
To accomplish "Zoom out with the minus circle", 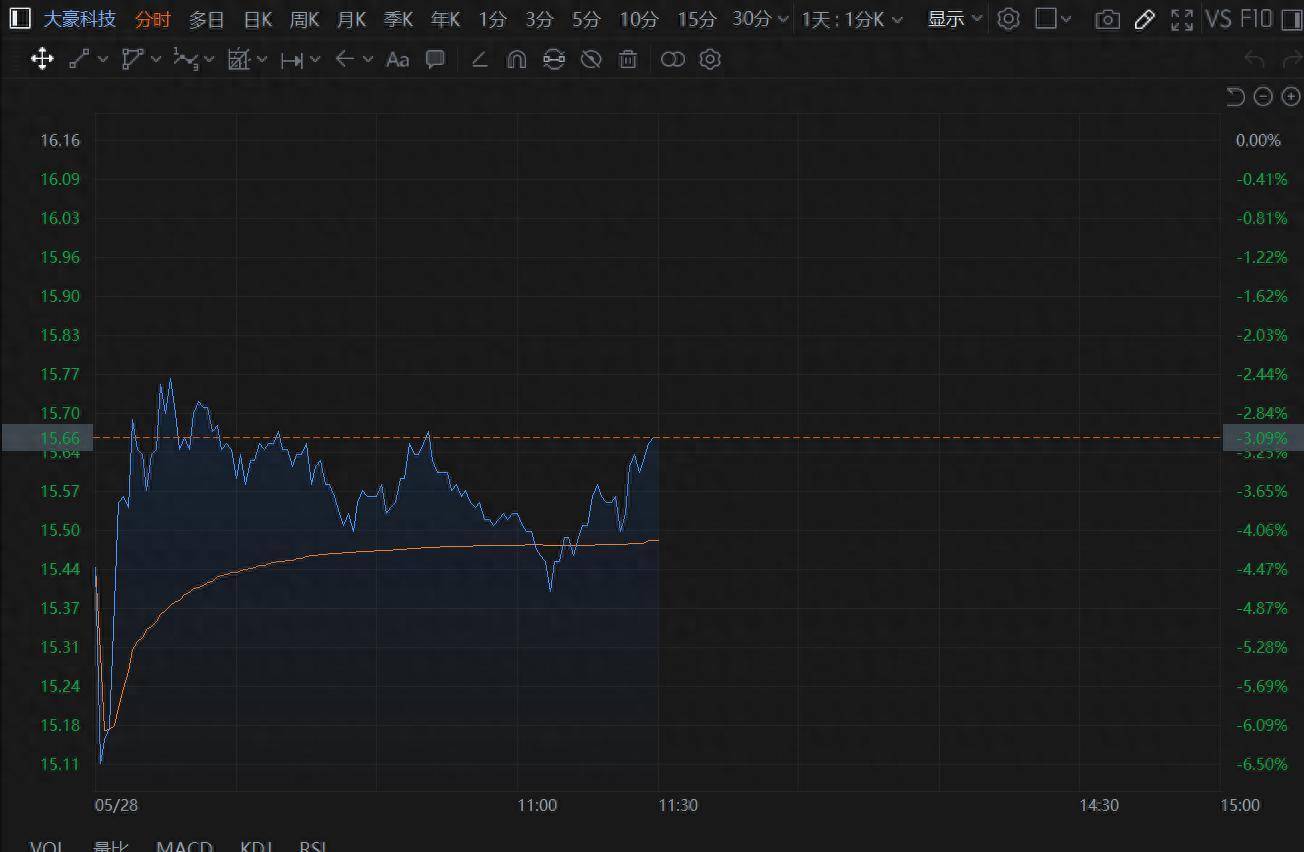I will [x=1263, y=96].
